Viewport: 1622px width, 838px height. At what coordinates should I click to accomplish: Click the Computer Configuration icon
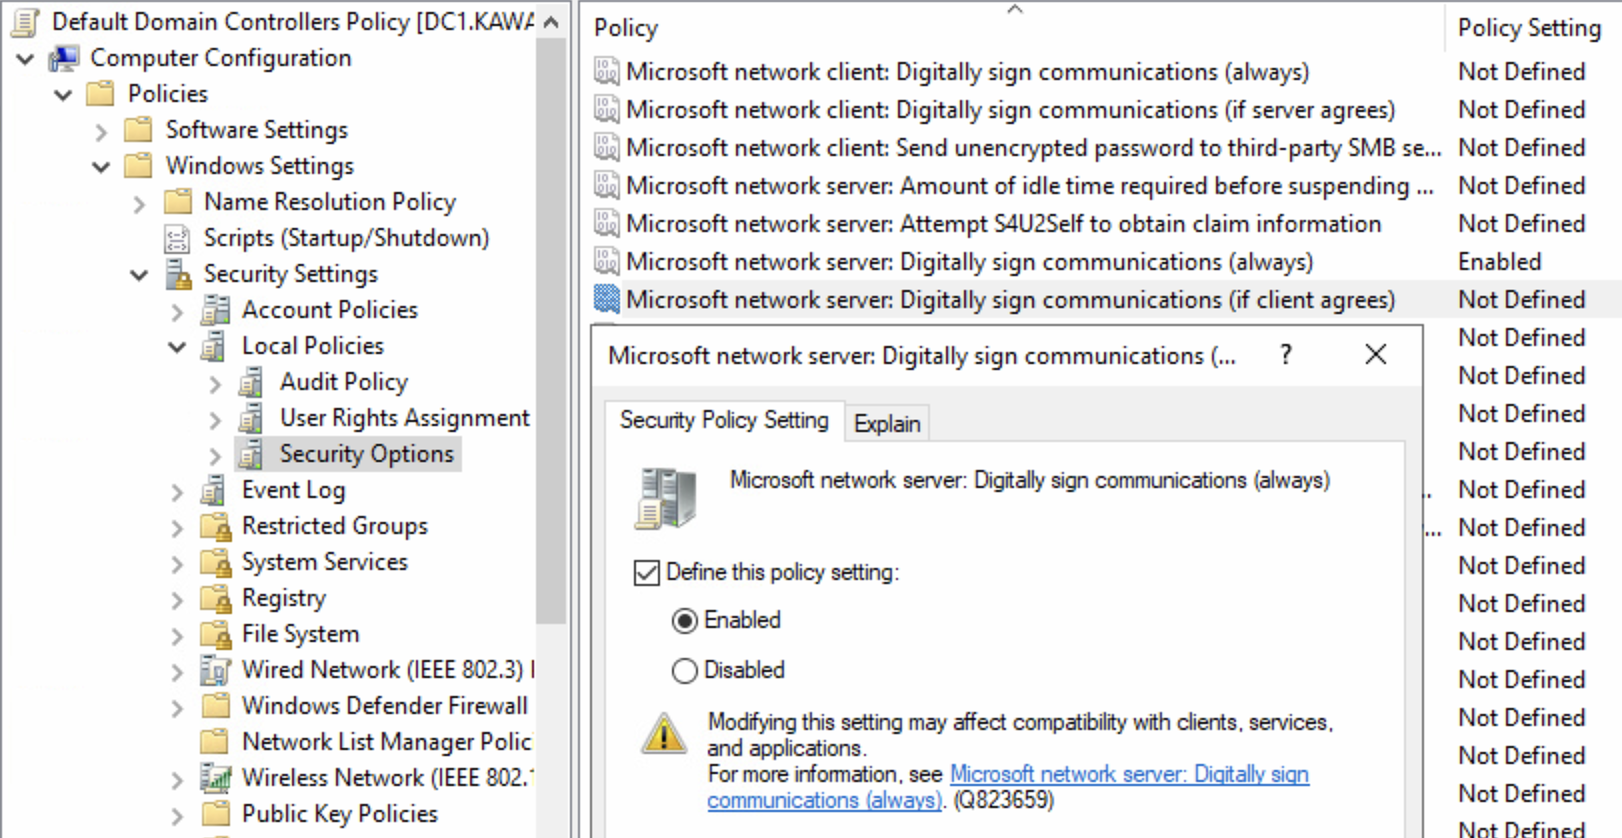(x=64, y=58)
